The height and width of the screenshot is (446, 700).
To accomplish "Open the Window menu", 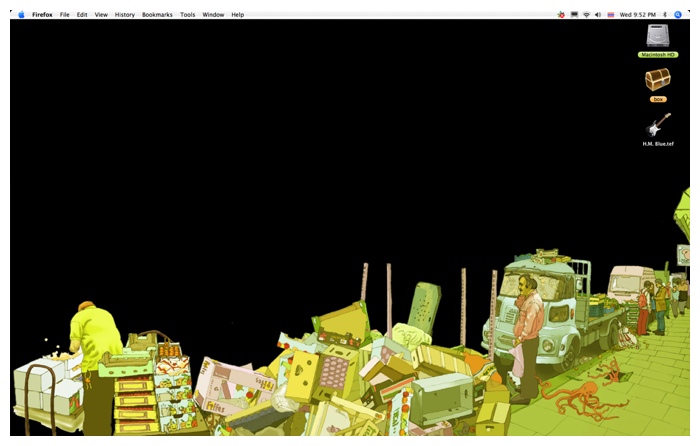I will [x=213, y=15].
